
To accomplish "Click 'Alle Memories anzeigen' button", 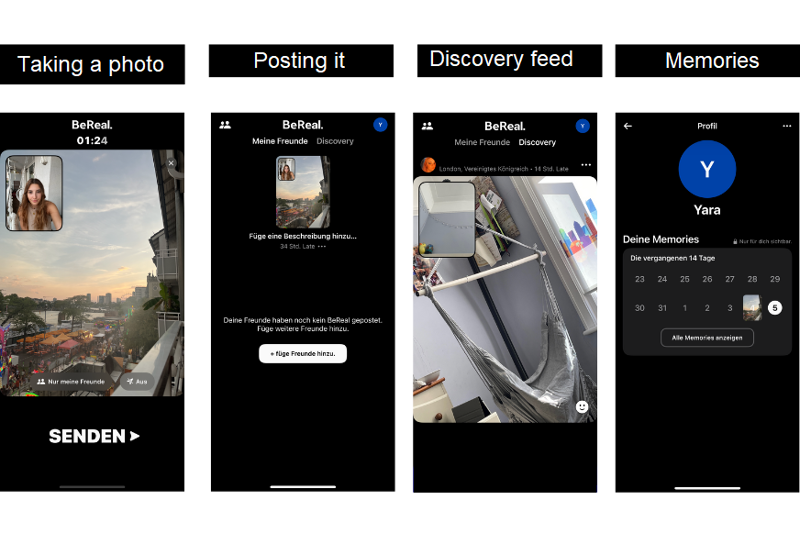I will click(x=707, y=338).
